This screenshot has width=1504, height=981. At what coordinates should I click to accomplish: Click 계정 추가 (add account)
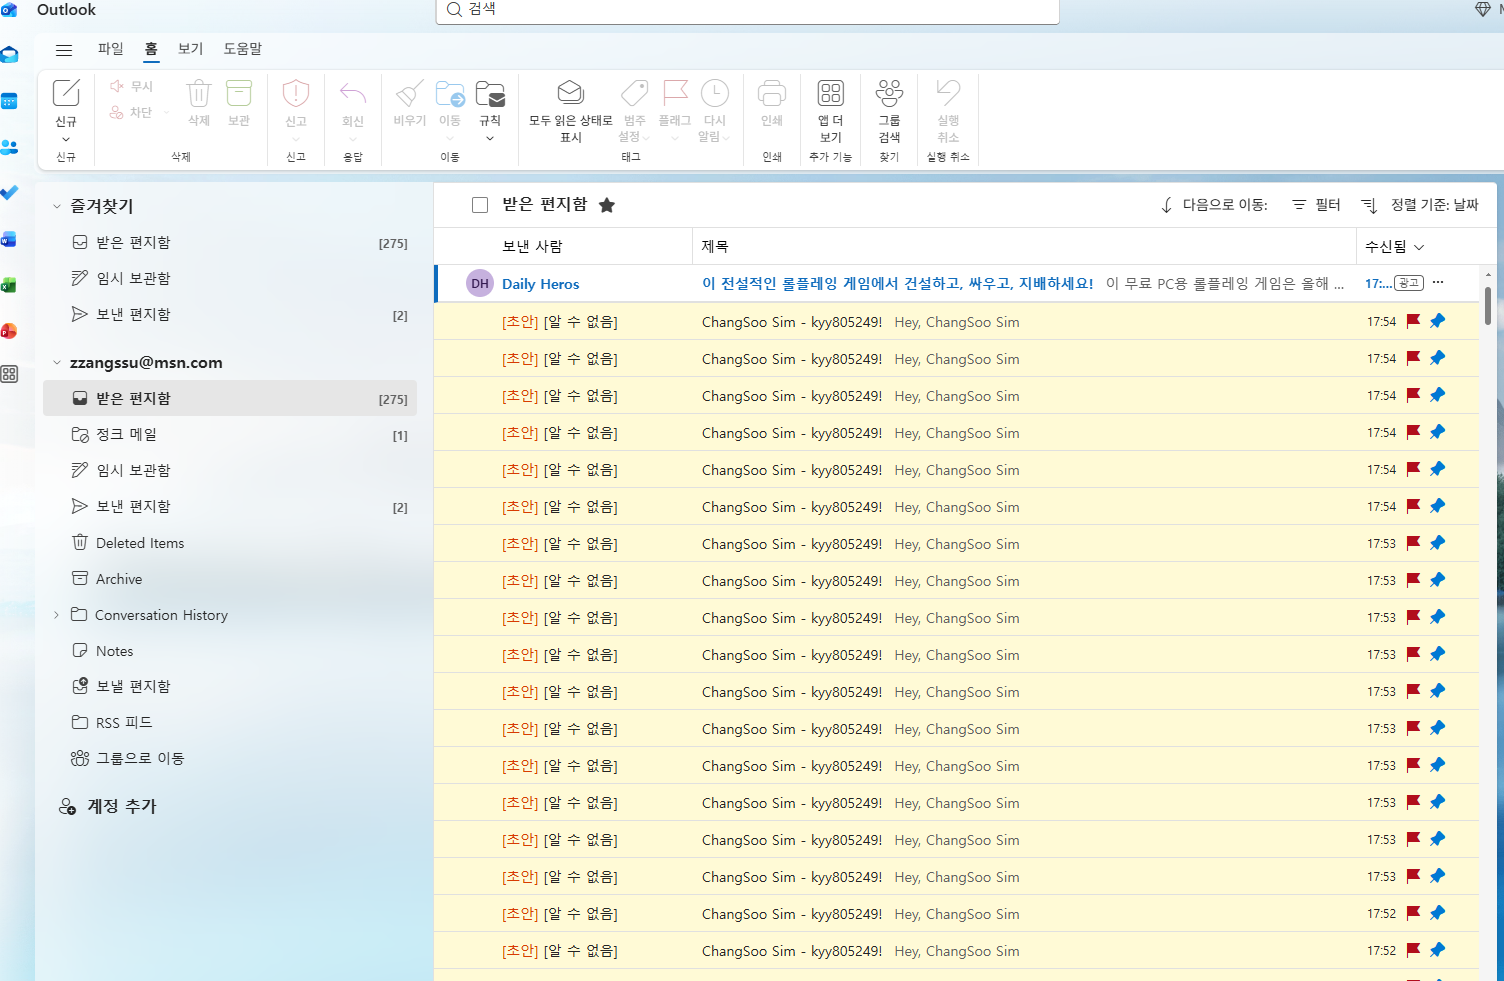[108, 806]
